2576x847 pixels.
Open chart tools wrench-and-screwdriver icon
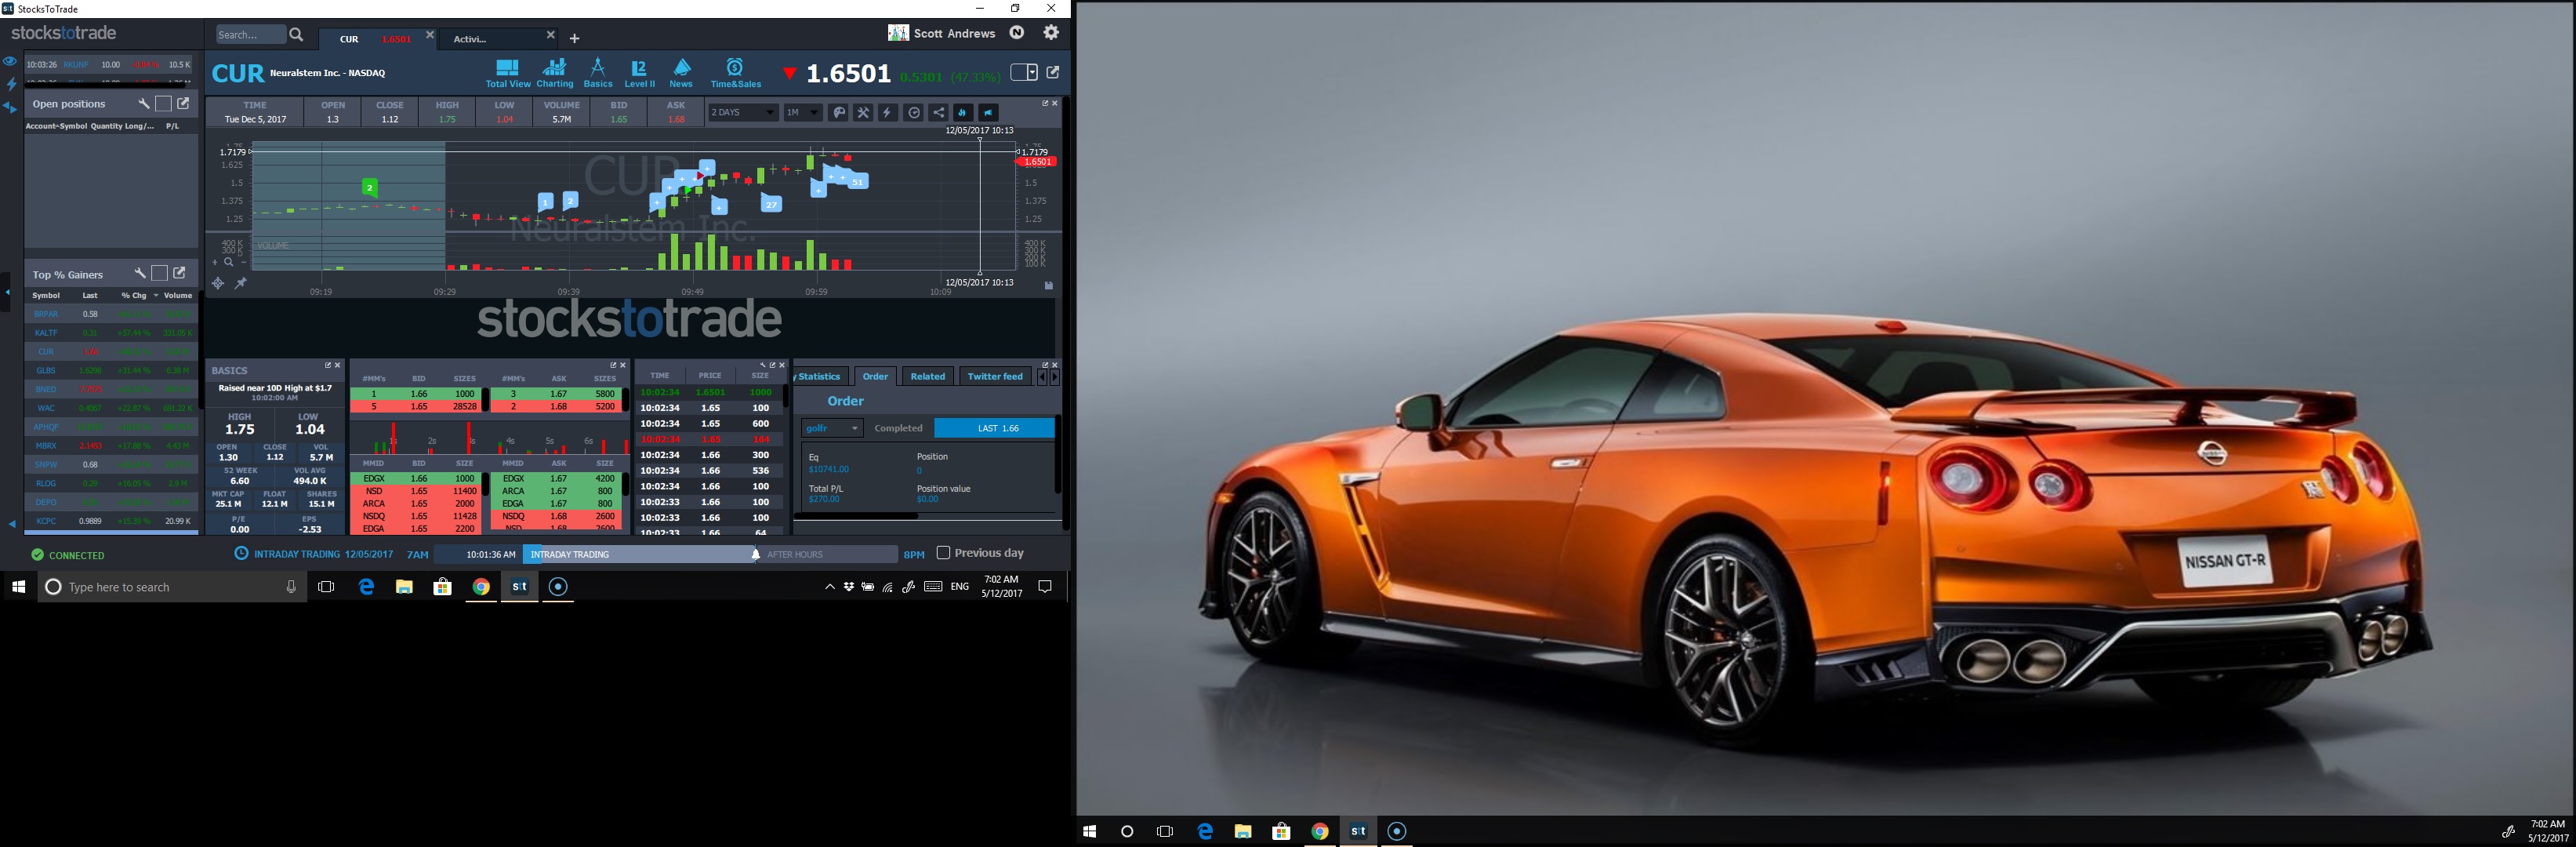pyautogui.click(x=863, y=113)
